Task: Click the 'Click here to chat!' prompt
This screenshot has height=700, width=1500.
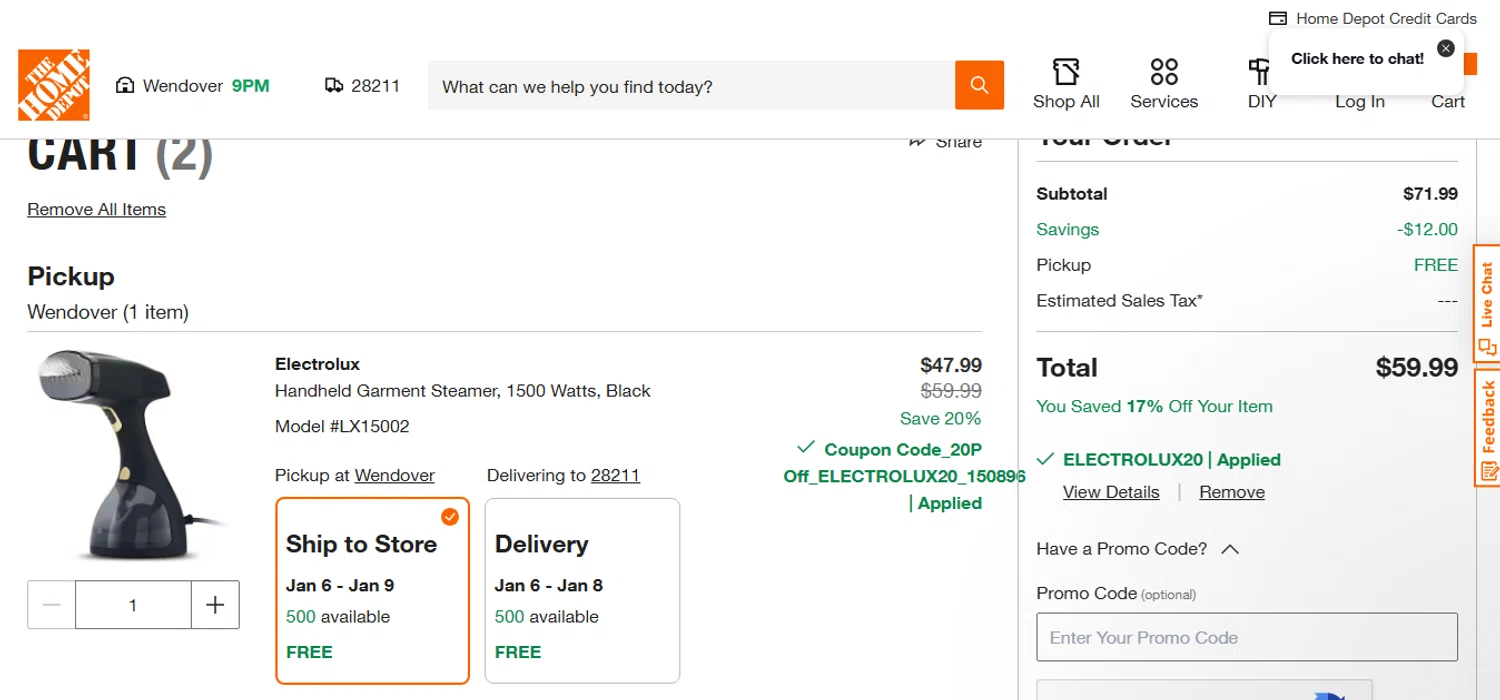Action: [1357, 59]
